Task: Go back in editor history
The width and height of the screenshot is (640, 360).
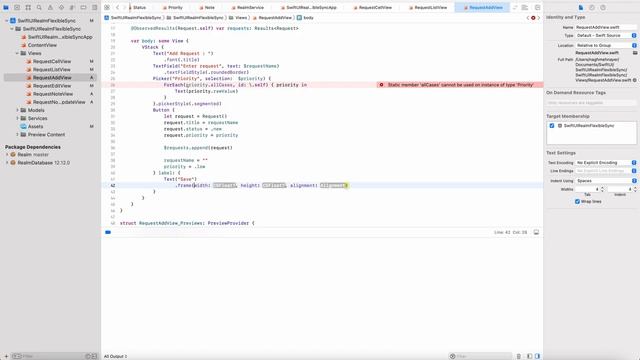Action: [117, 7]
